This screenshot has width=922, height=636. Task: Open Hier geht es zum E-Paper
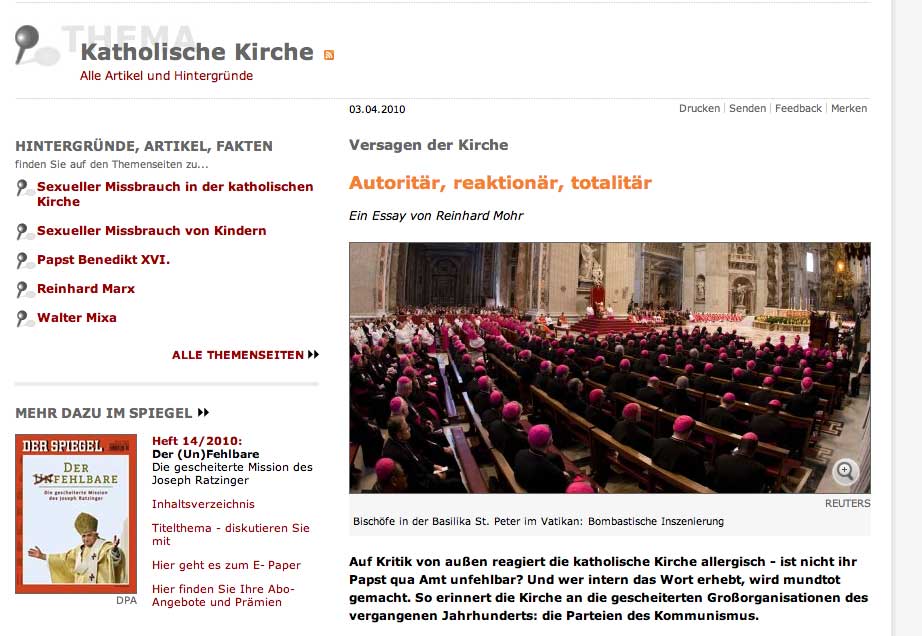(x=226, y=565)
